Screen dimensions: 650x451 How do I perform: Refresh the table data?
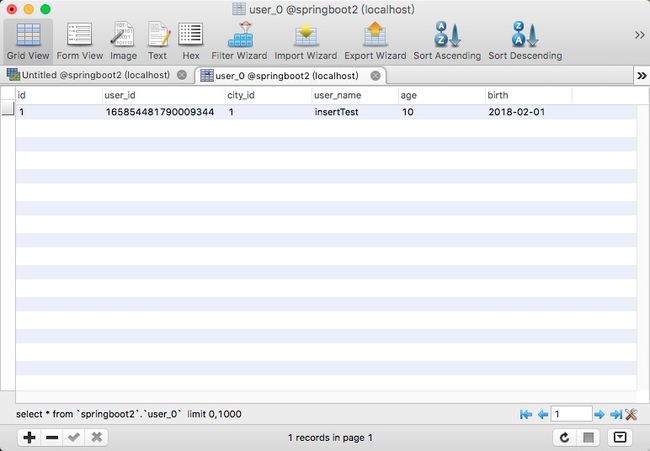tap(564, 437)
